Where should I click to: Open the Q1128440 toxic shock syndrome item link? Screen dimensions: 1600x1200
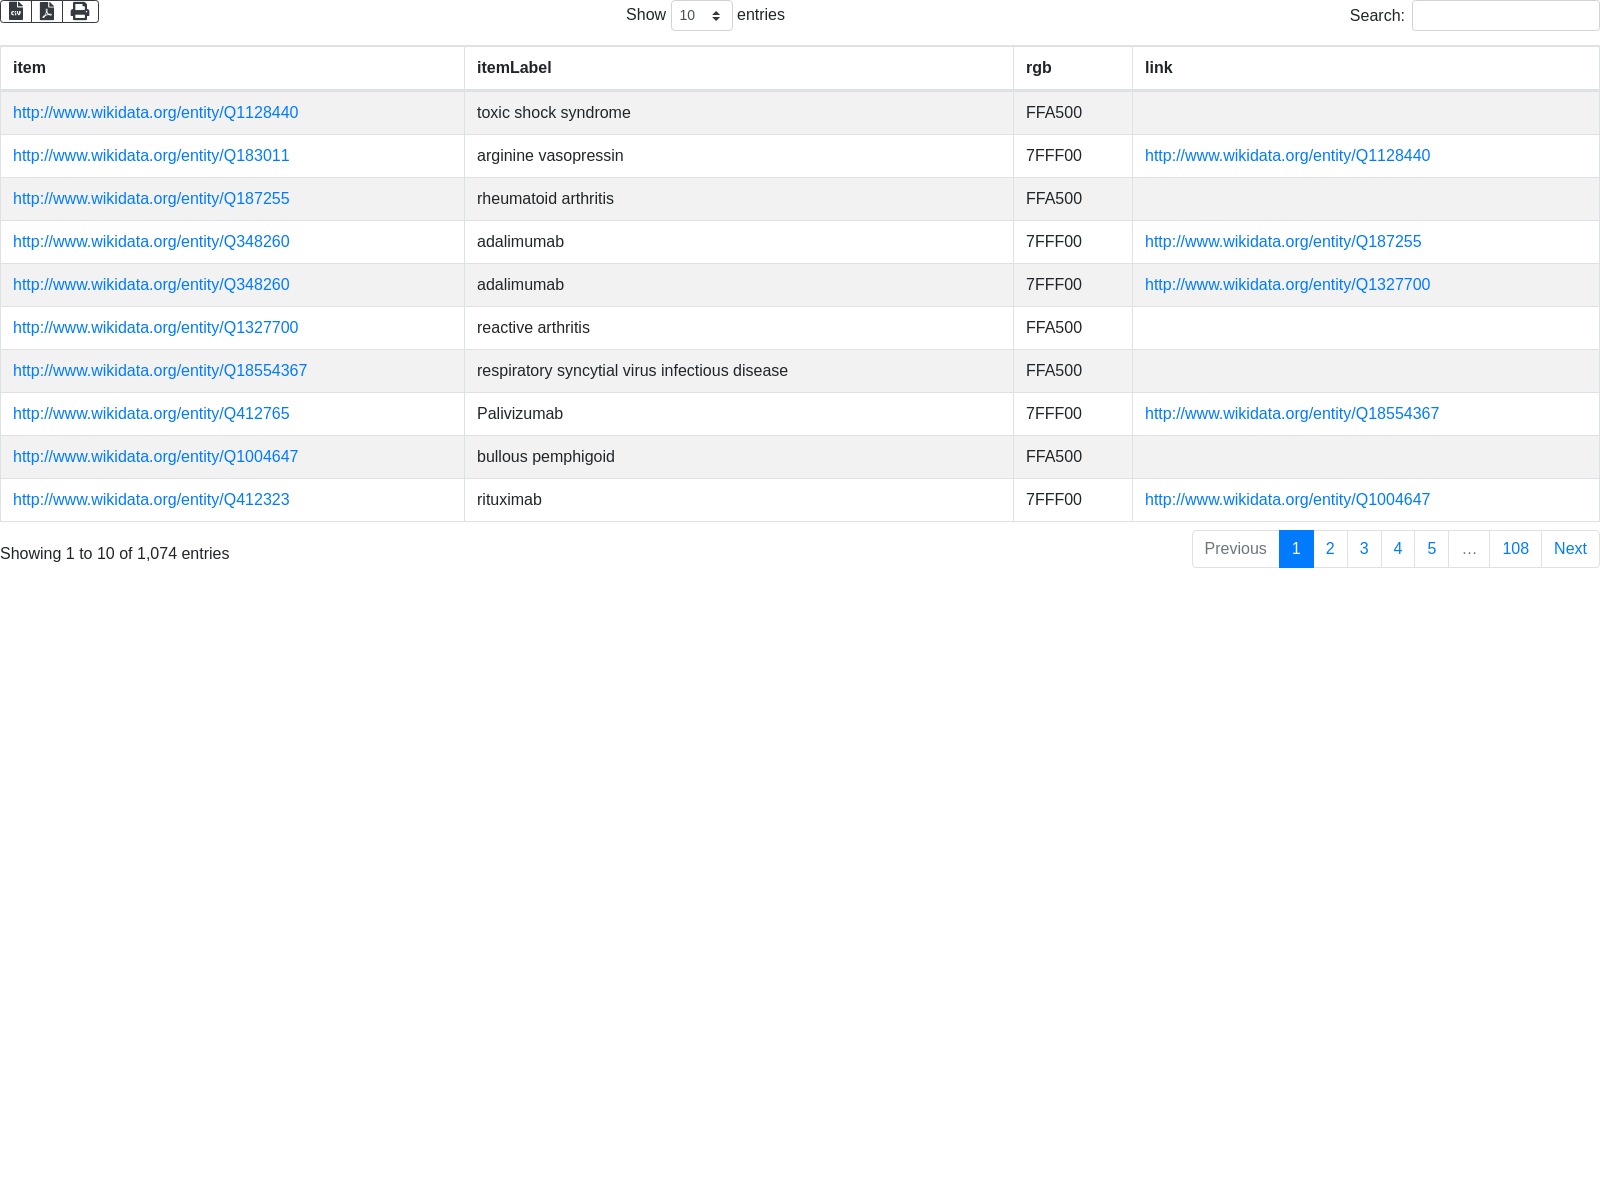155,113
